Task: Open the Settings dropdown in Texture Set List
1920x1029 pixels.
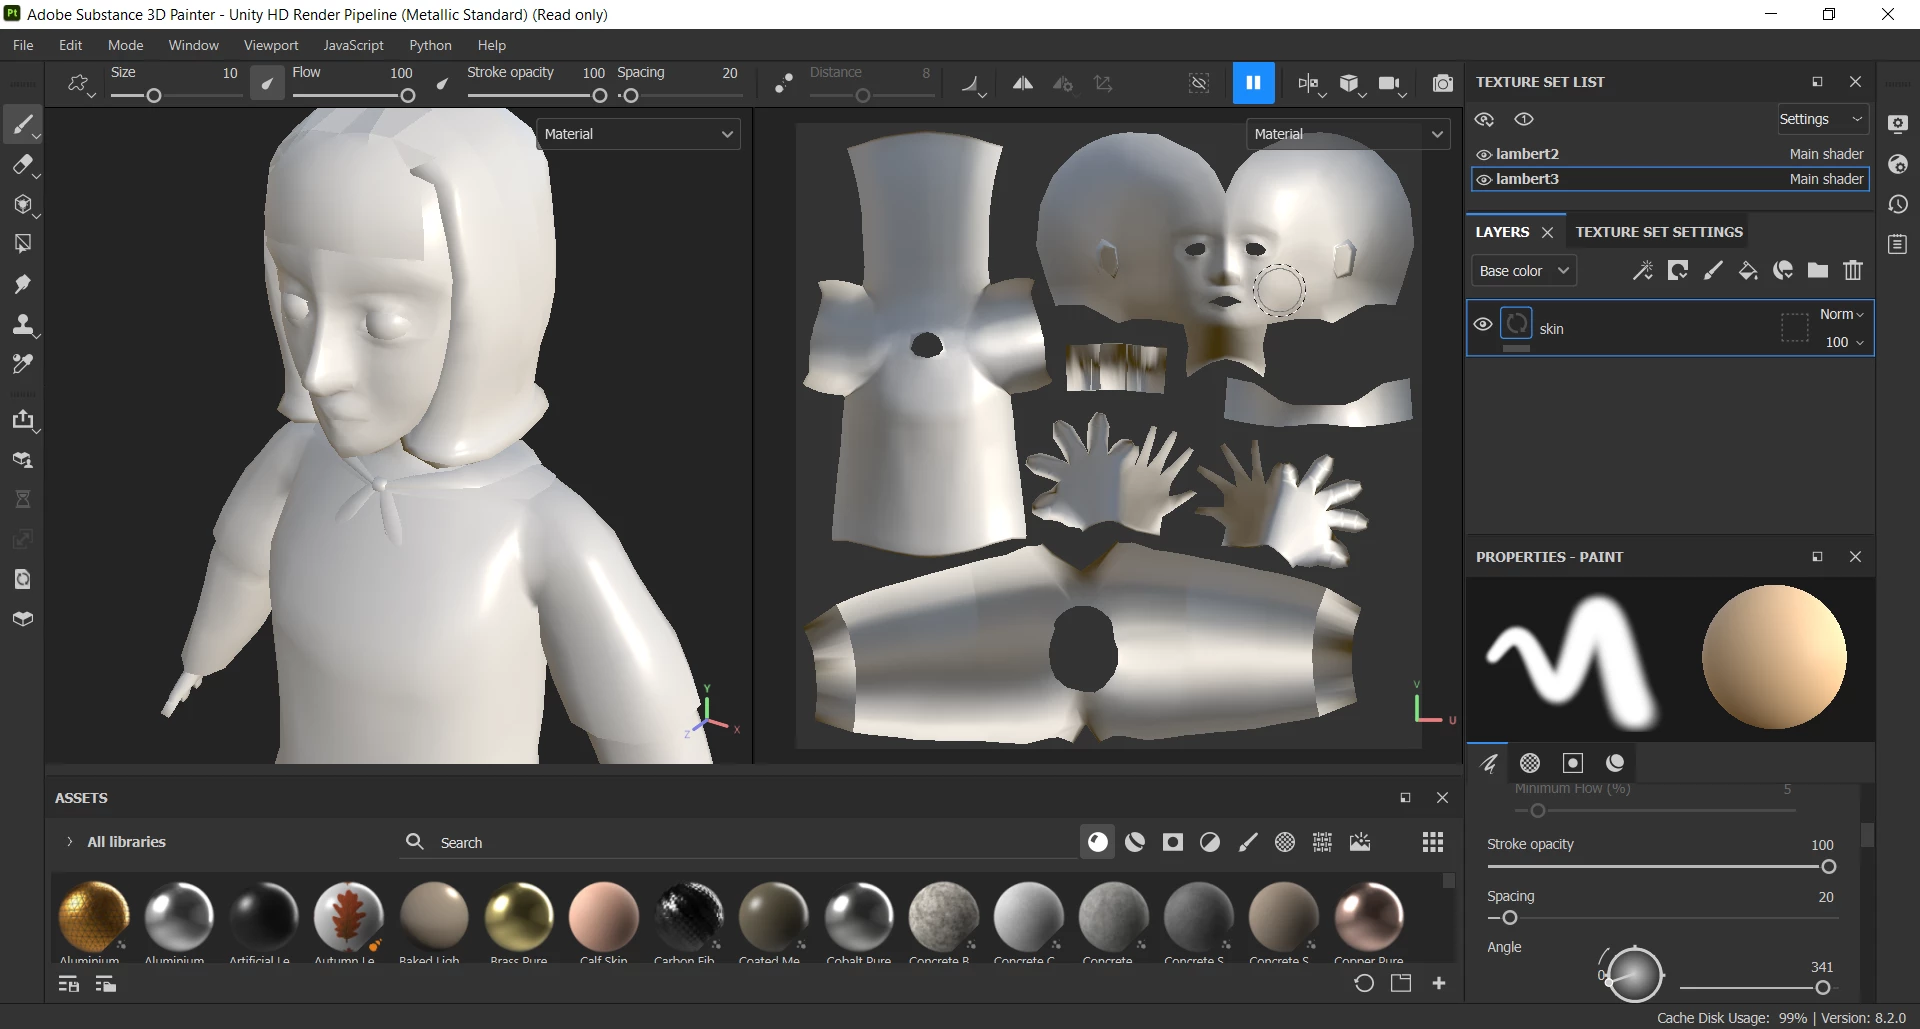Action: 1822,119
